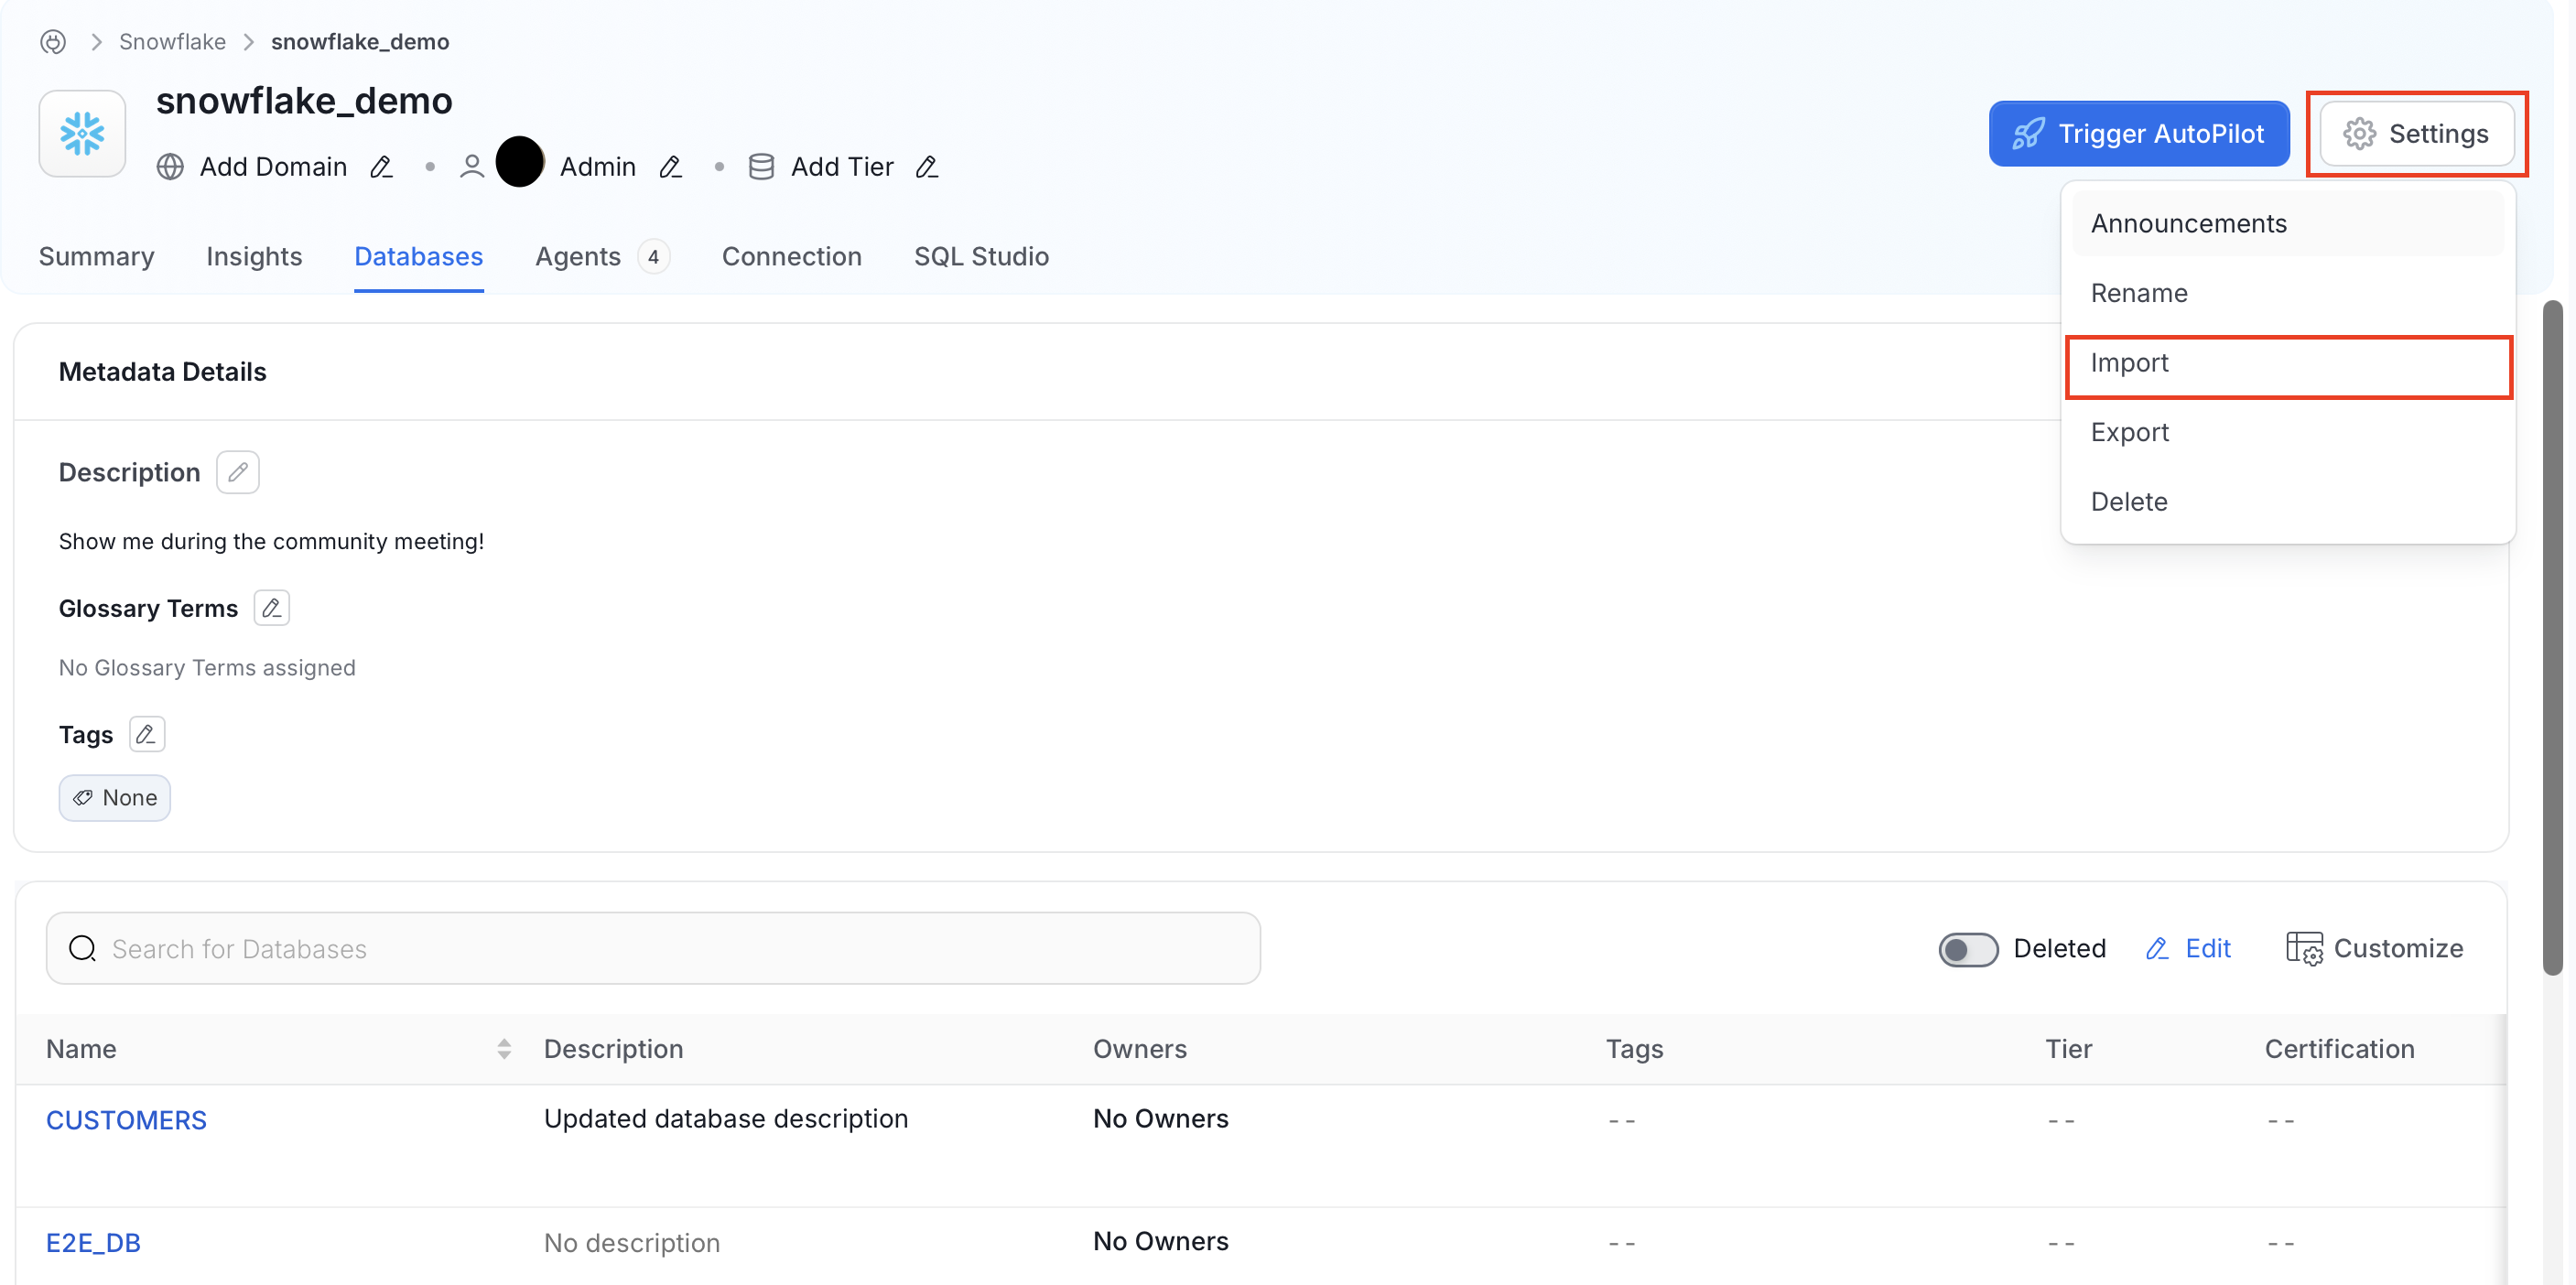
Task: Click 'No description' cell for E2E_DB
Action: (x=632, y=1243)
